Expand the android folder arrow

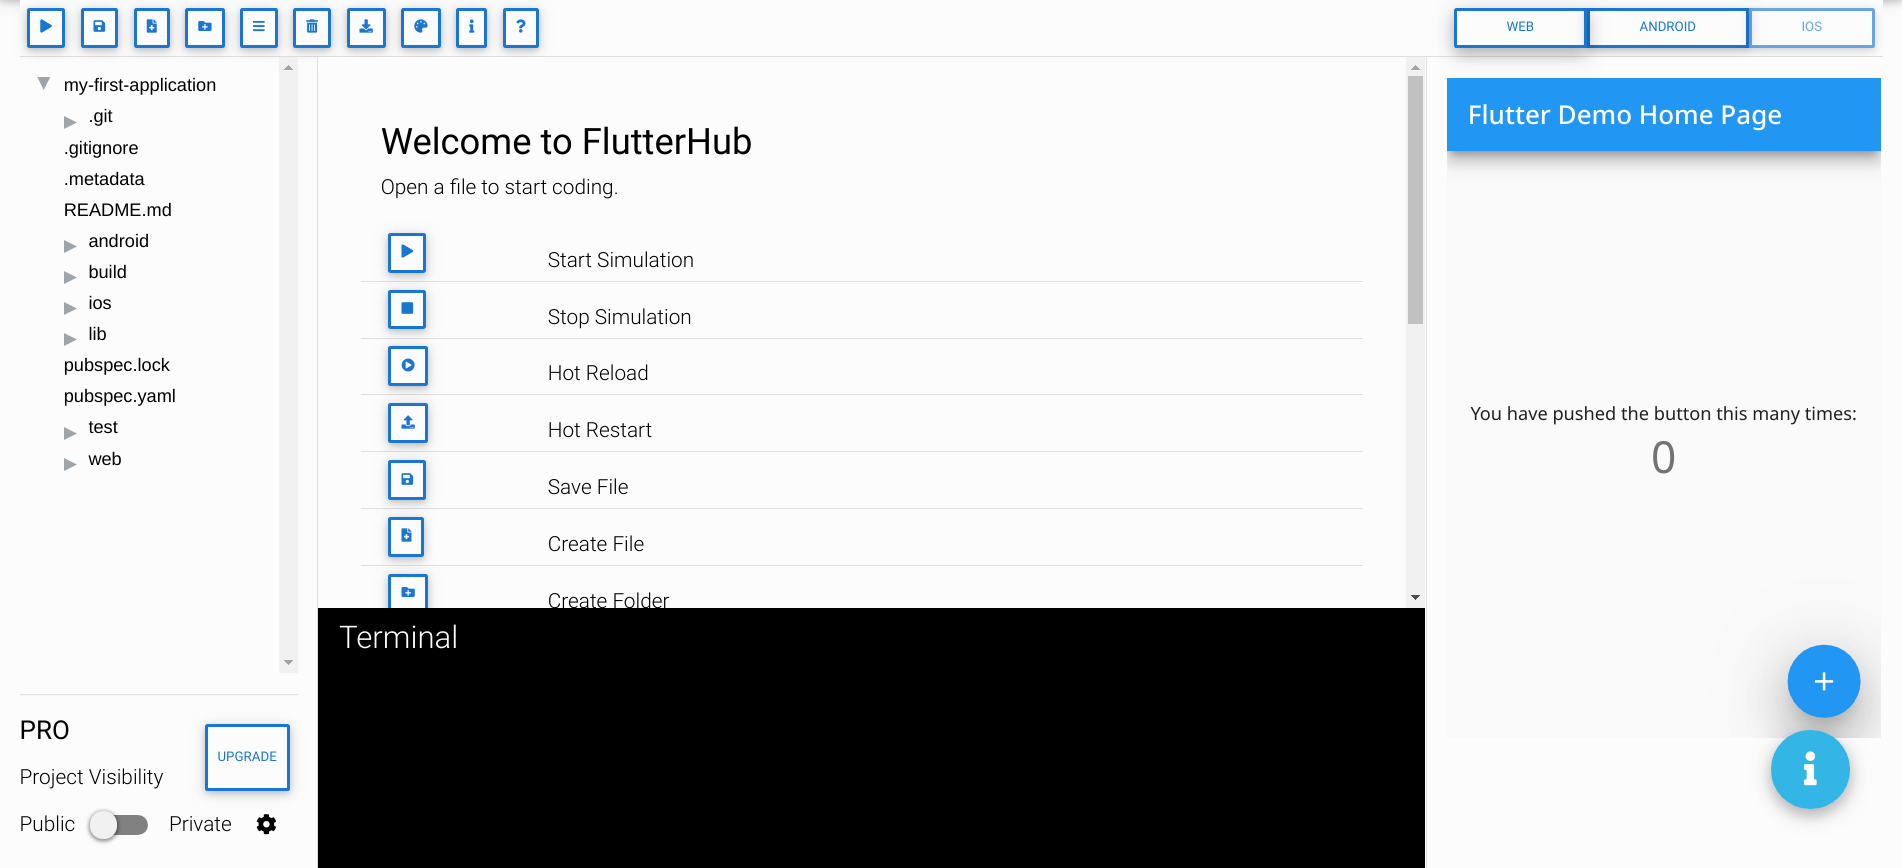pos(70,244)
